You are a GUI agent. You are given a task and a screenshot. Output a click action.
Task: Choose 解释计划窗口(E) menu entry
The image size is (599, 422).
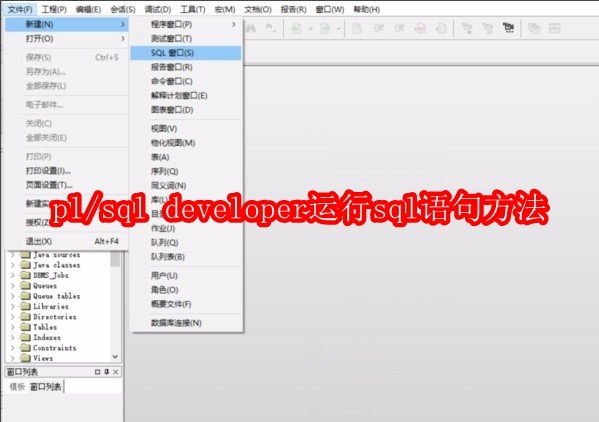click(x=186, y=95)
